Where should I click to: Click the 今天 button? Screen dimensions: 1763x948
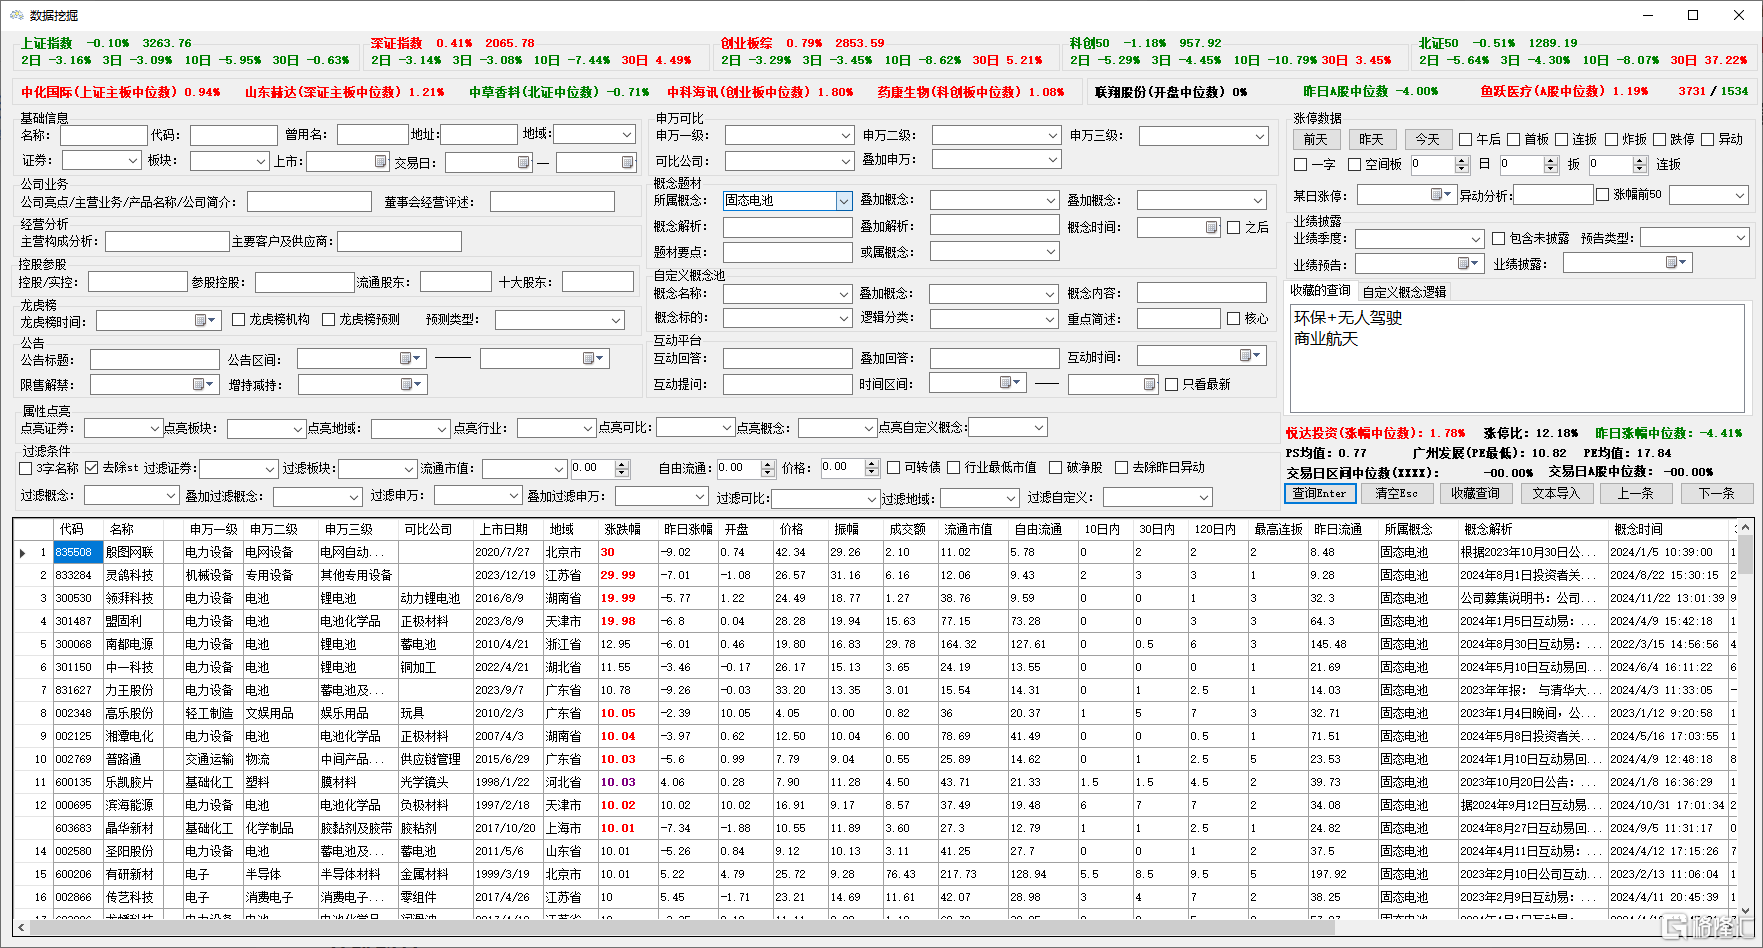[x=1428, y=140]
